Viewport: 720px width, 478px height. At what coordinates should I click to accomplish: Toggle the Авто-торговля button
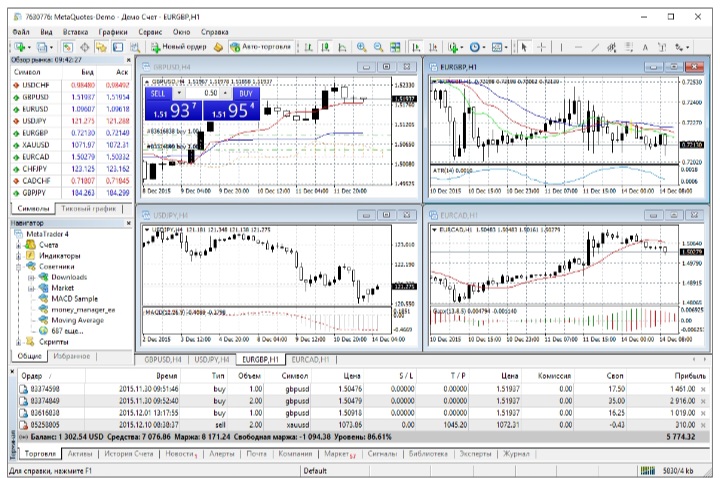261,47
